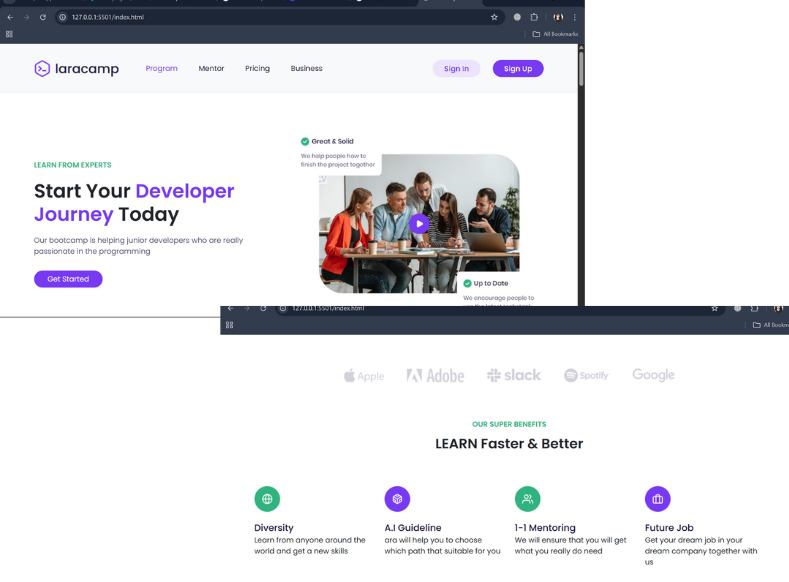Click the address bar showing 127.0.0.1:5501/index.html
Viewport: 789px width, 582px height.
272,17
